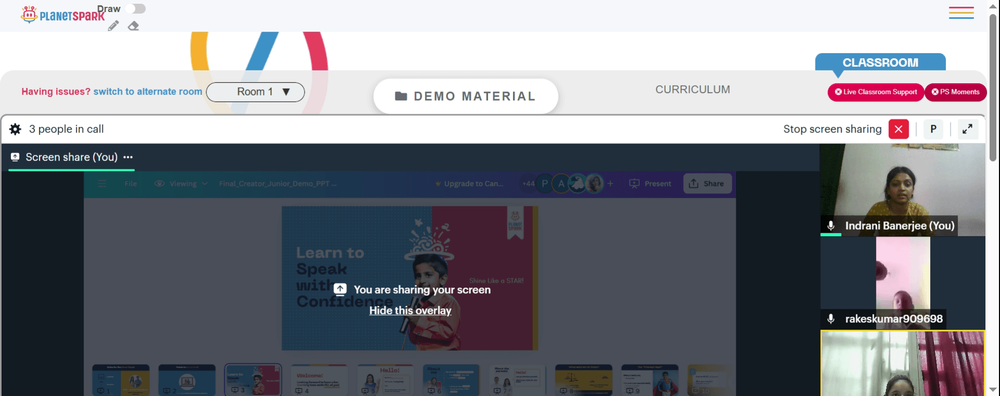Click Indrani Banerjee microphone icon

pos(831,226)
